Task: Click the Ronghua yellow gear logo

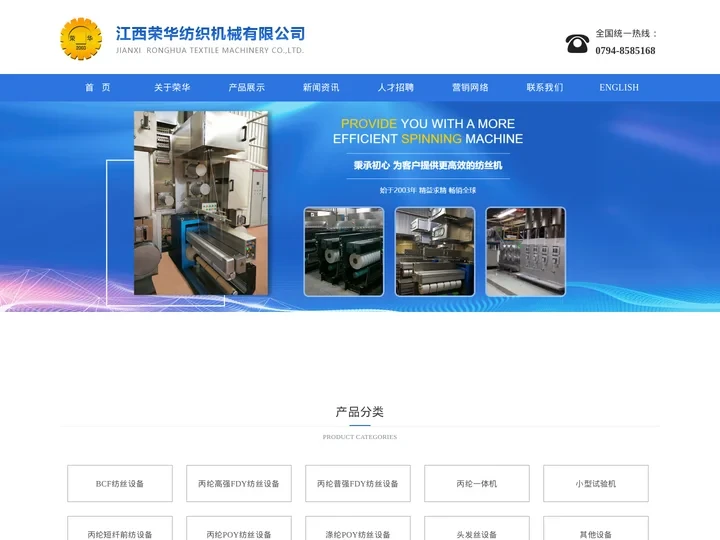Action: [x=81, y=40]
